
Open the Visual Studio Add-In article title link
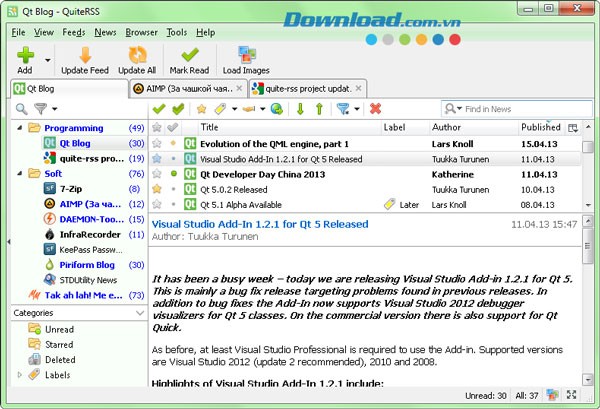tap(260, 224)
